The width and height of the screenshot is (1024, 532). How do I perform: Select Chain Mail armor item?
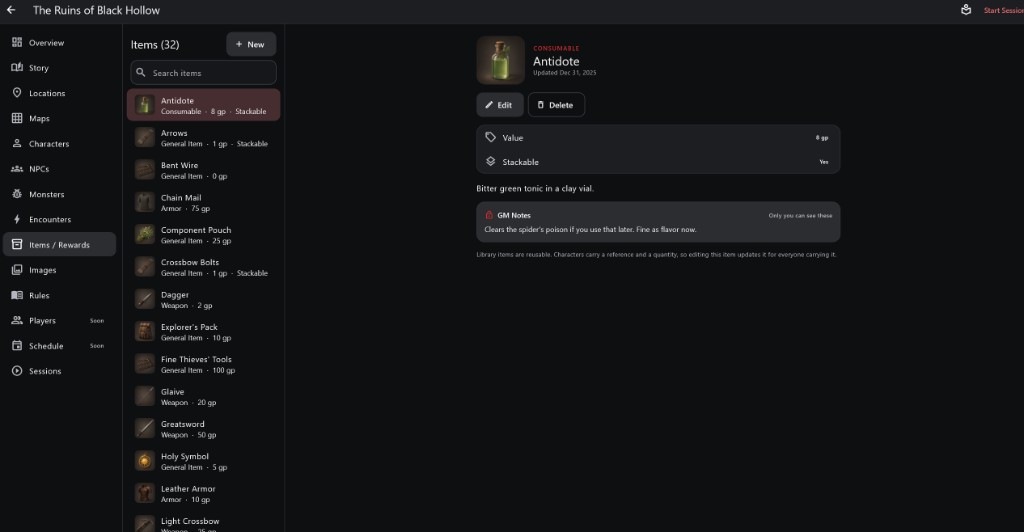click(203, 202)
